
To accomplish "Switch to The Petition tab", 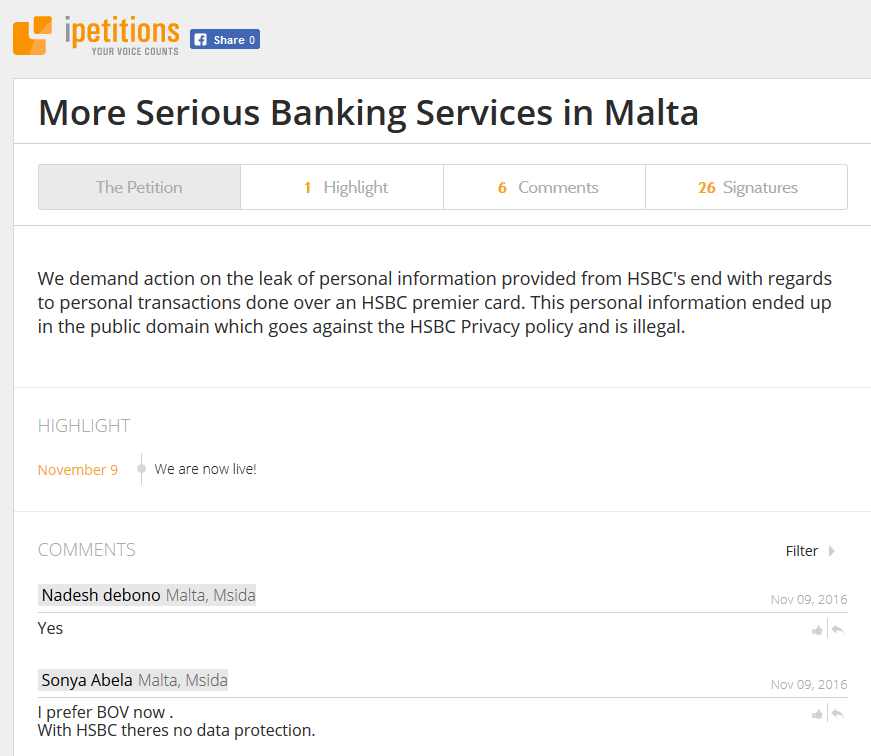I will (139, 187).
